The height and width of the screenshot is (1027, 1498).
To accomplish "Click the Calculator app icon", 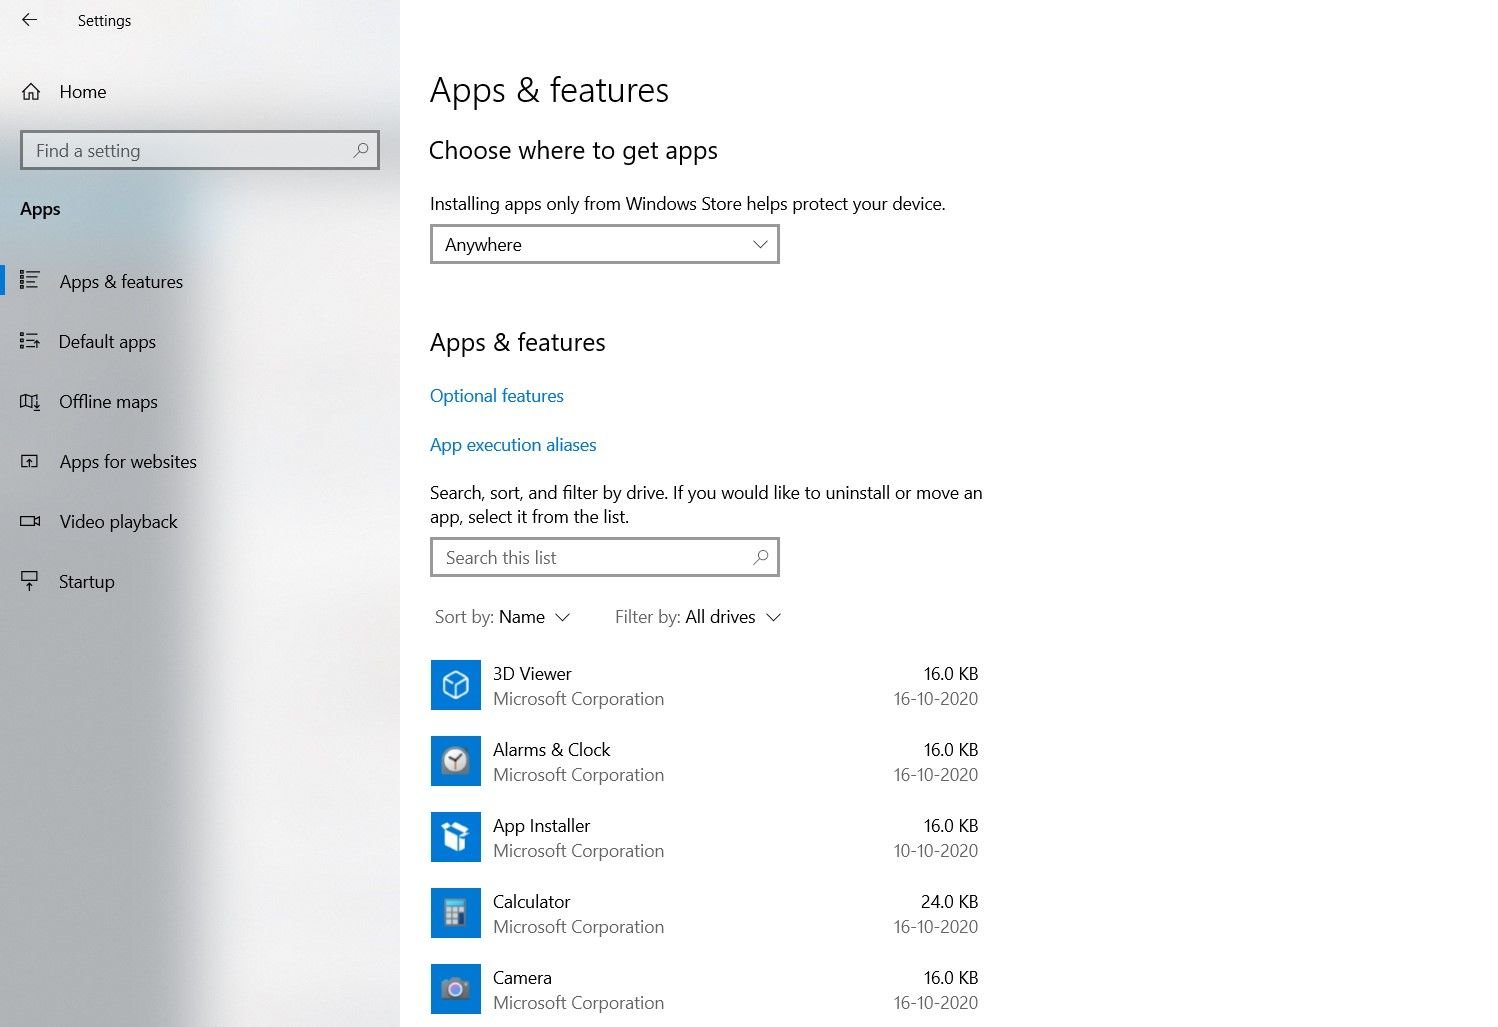I will click(x=455, y=913).
